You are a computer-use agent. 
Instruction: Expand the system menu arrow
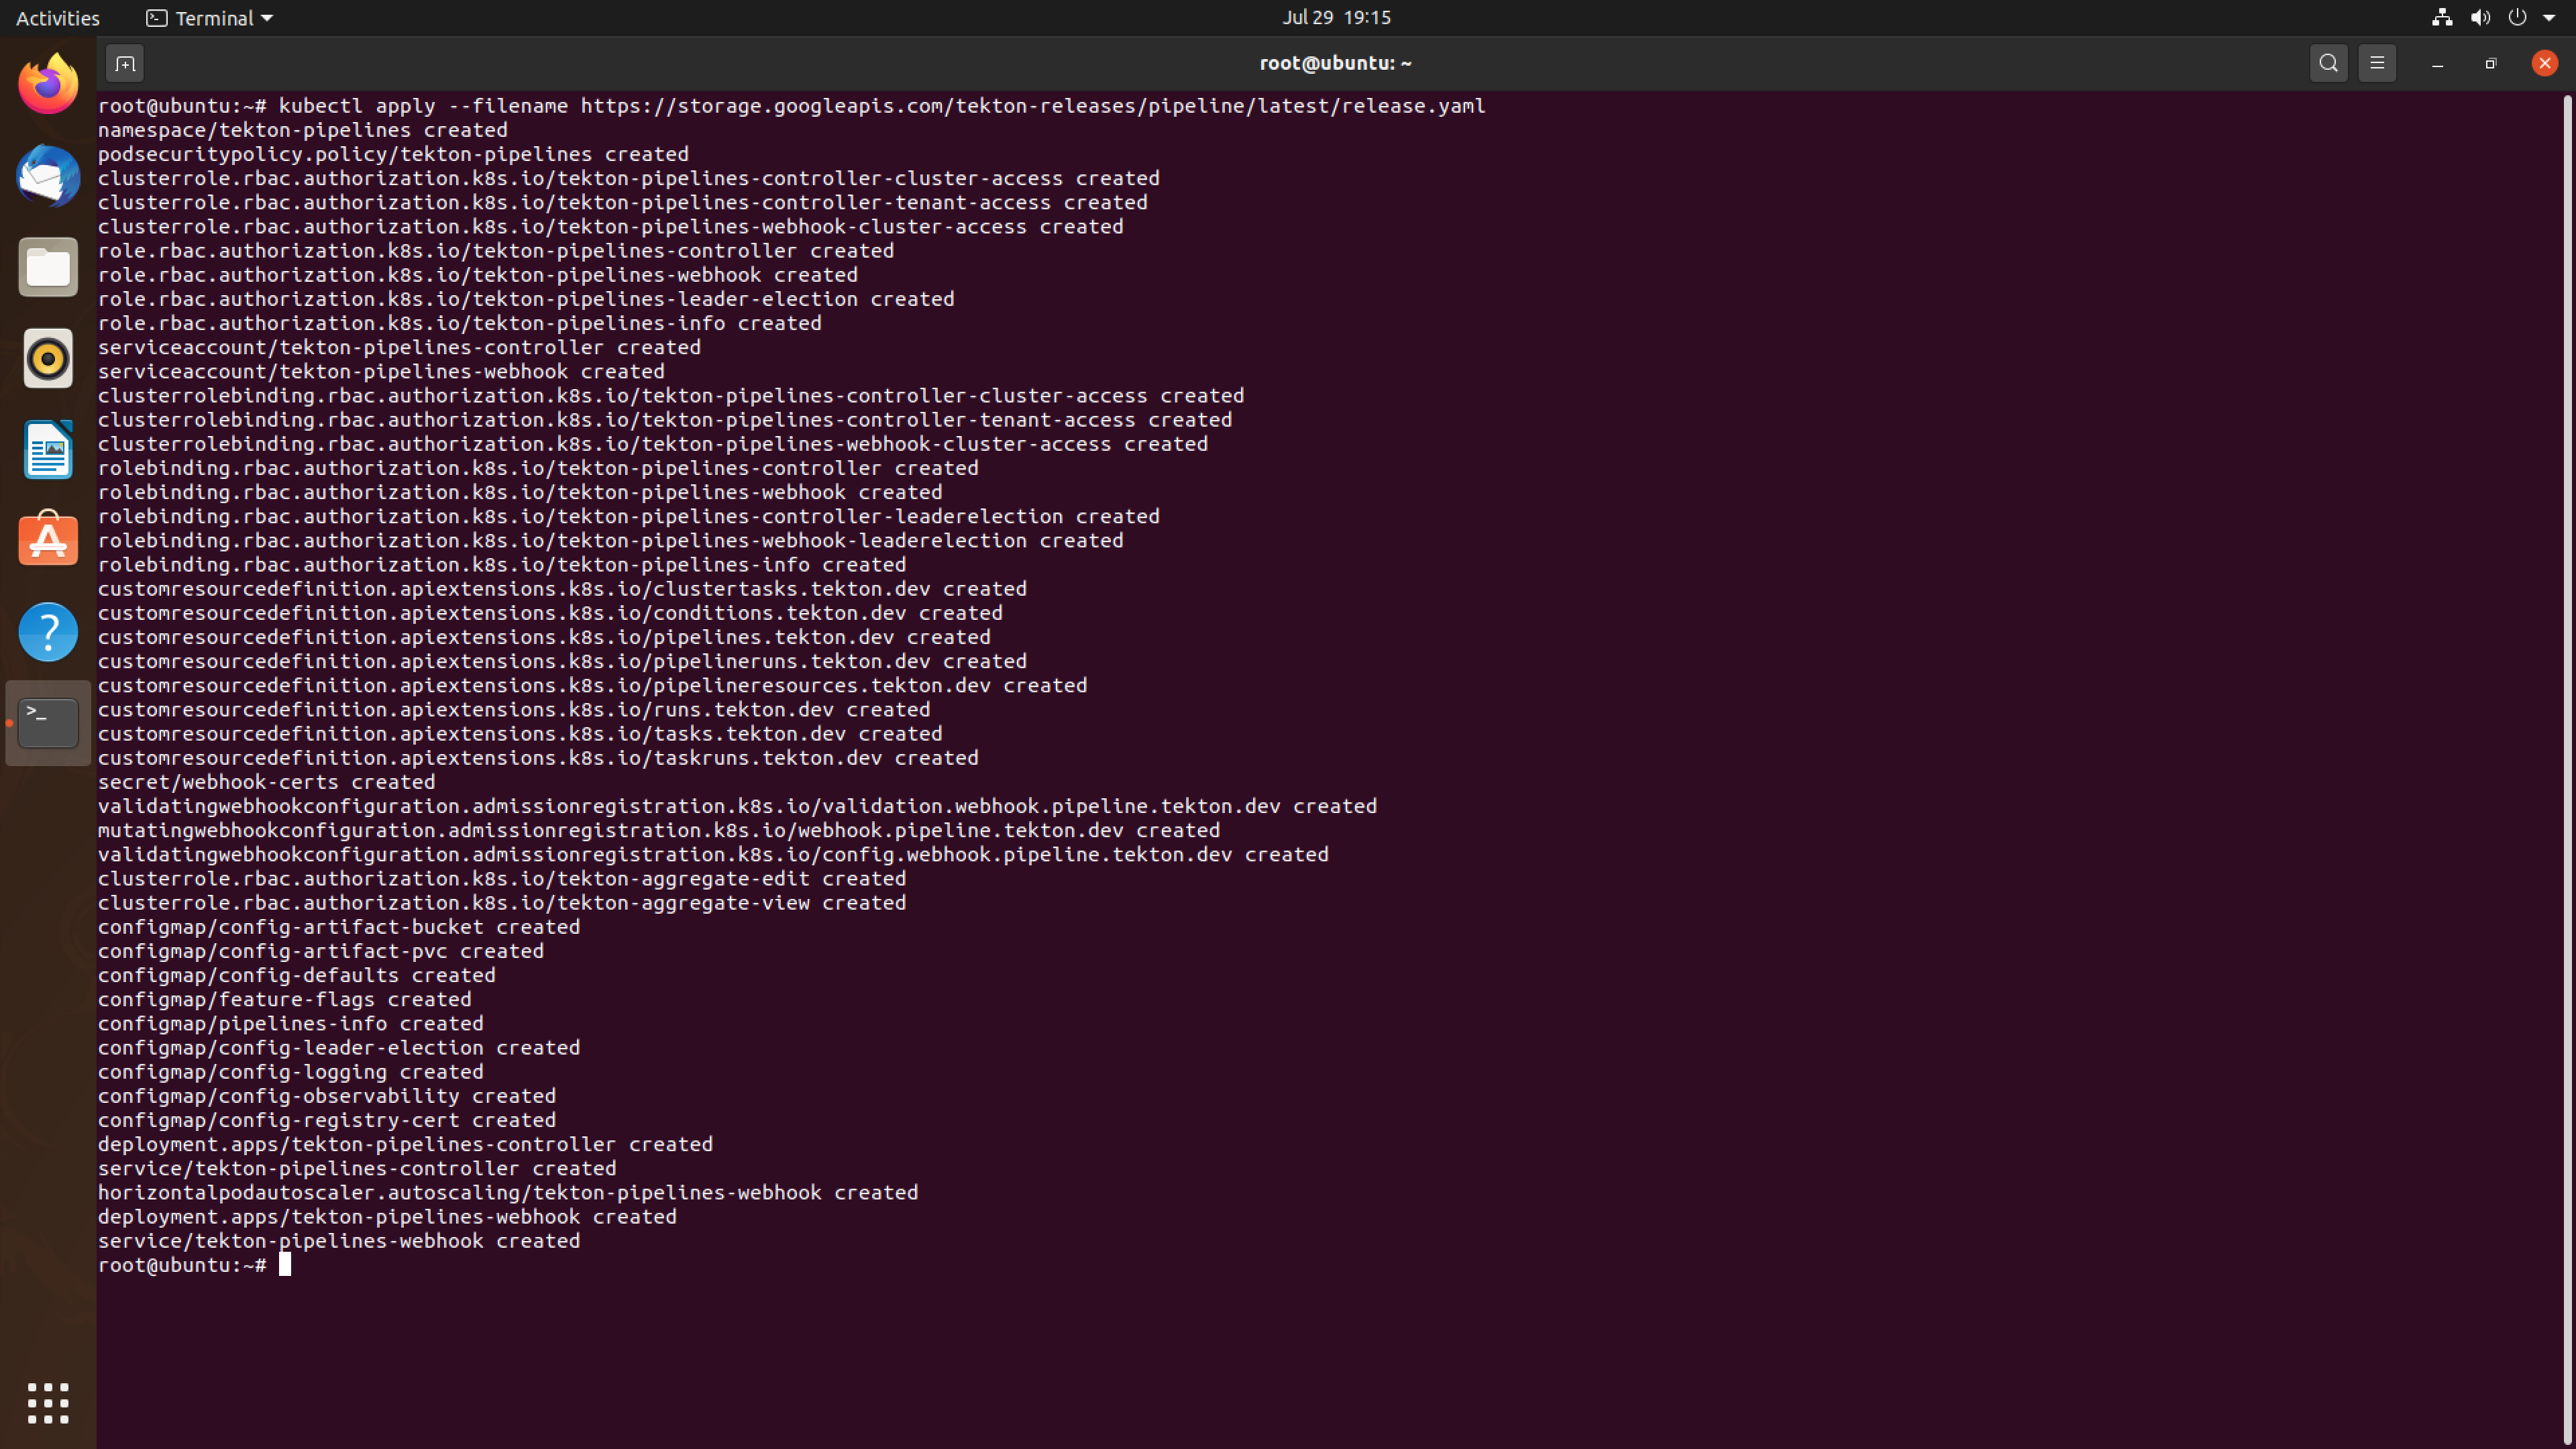click(2549, 18)
